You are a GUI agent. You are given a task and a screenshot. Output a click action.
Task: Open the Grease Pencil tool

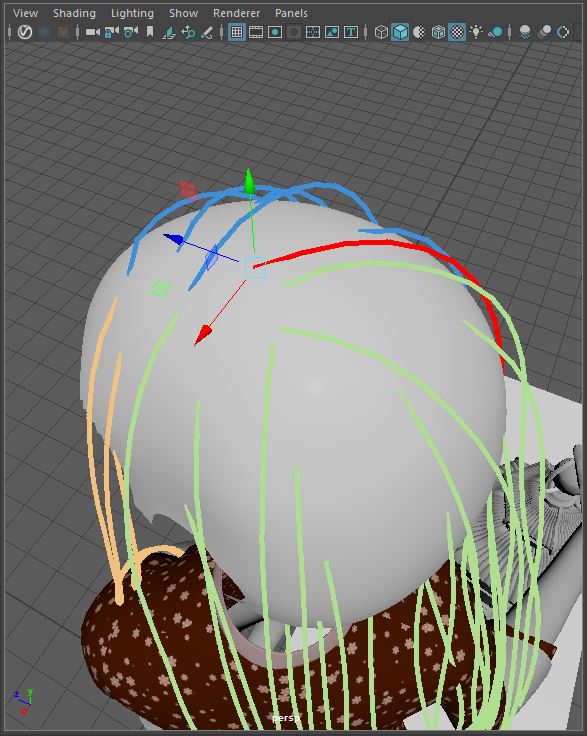click(x=207, y=32)
